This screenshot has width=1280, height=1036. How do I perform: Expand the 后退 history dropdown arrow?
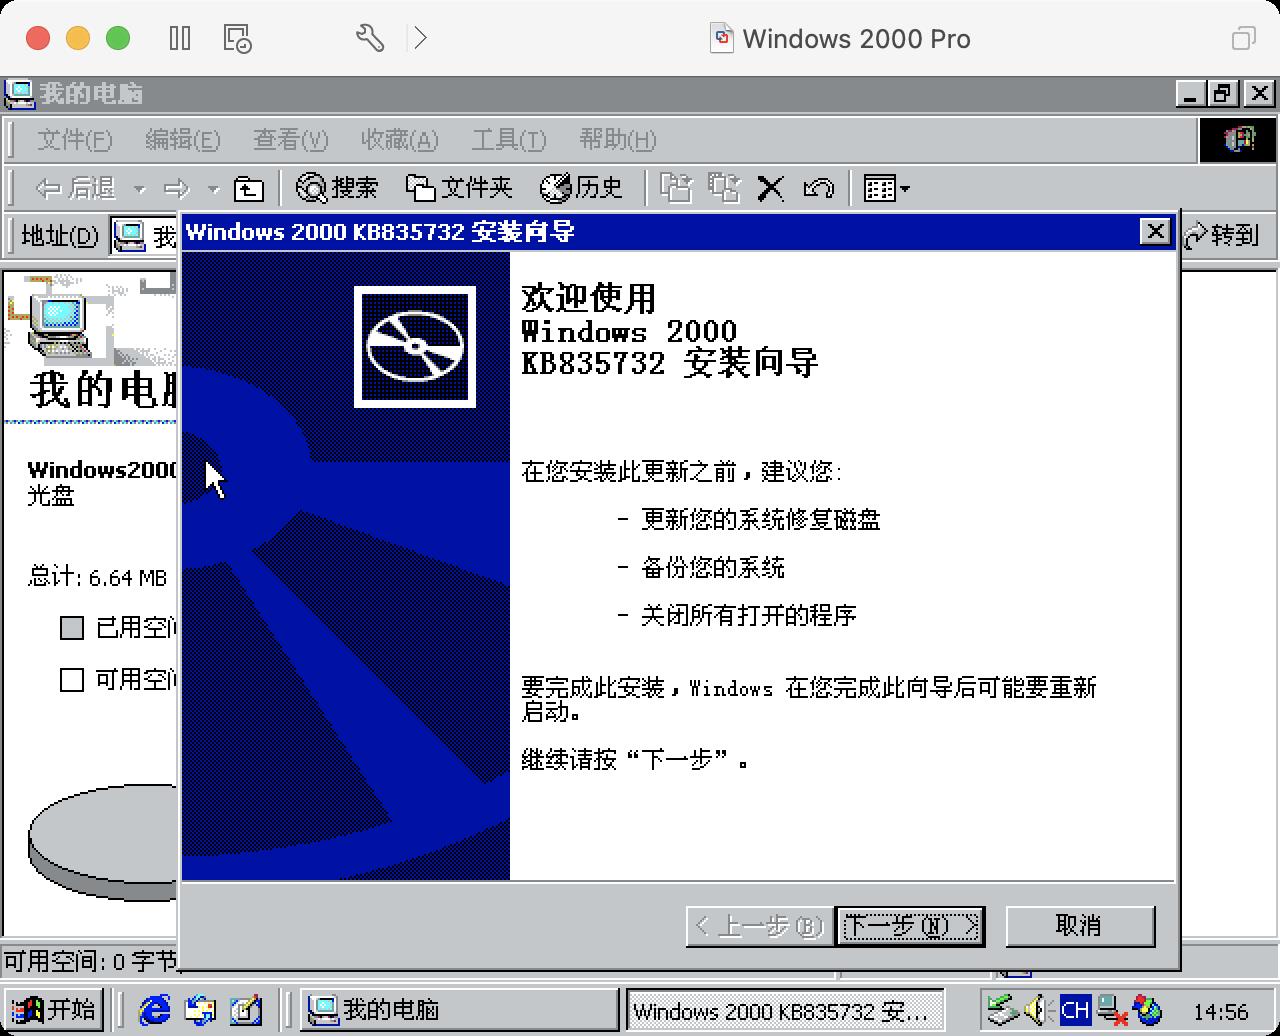point(139,188)
